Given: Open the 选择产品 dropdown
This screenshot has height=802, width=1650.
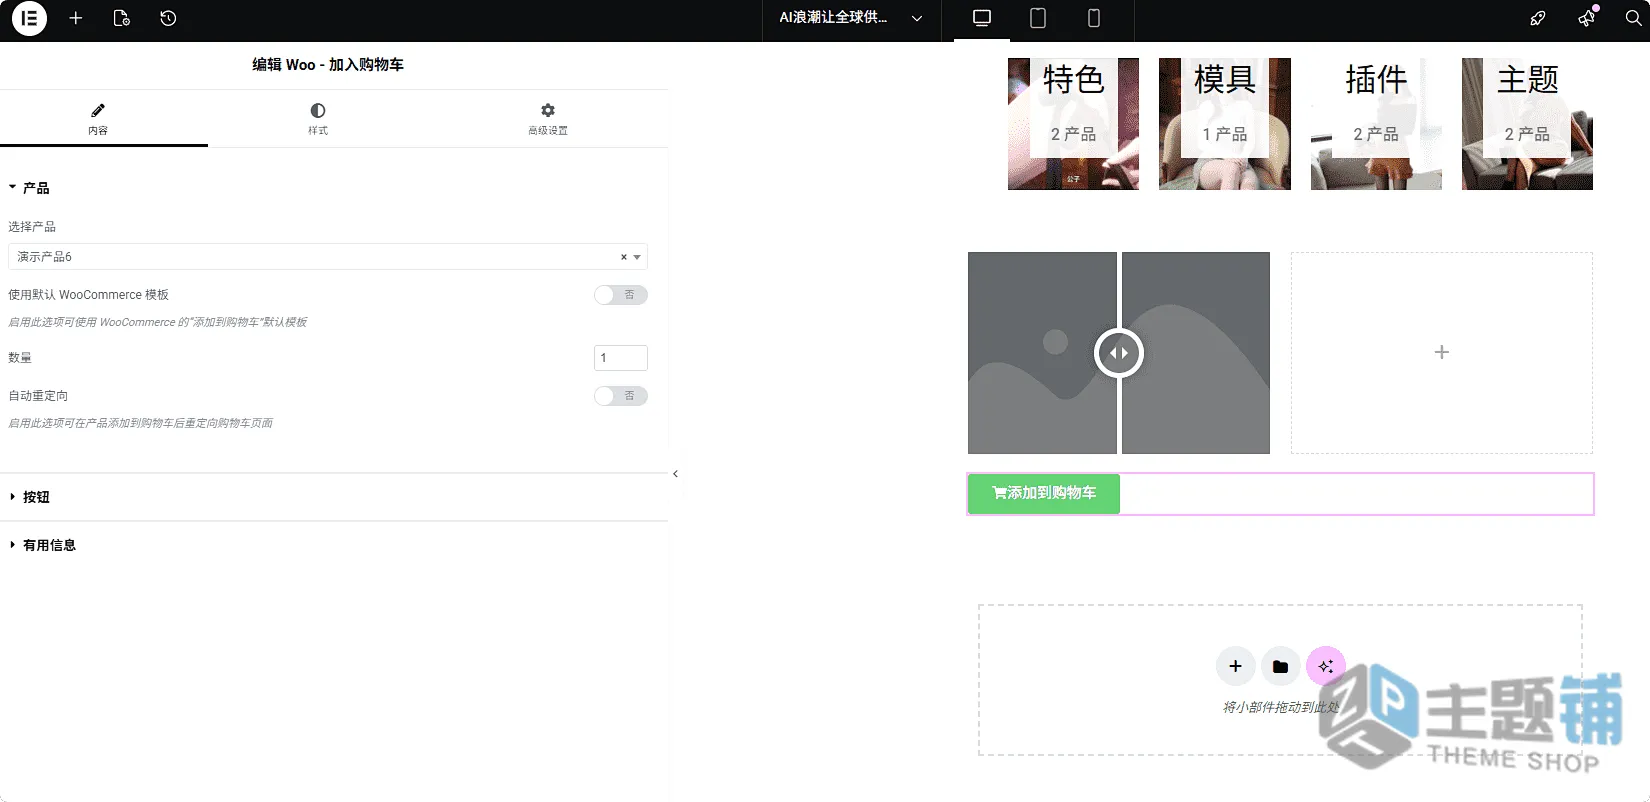Looking at the screenshot, I should (x=328, y=257).
